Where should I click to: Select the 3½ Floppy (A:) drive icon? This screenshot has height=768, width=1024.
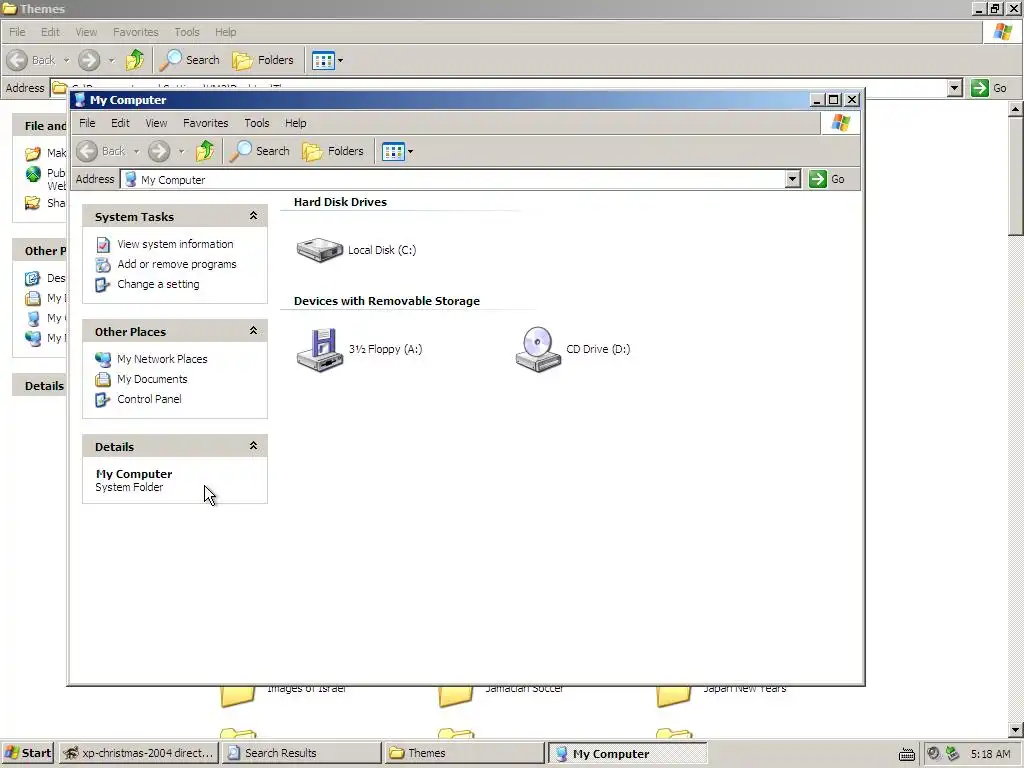(x=319, y=349)
